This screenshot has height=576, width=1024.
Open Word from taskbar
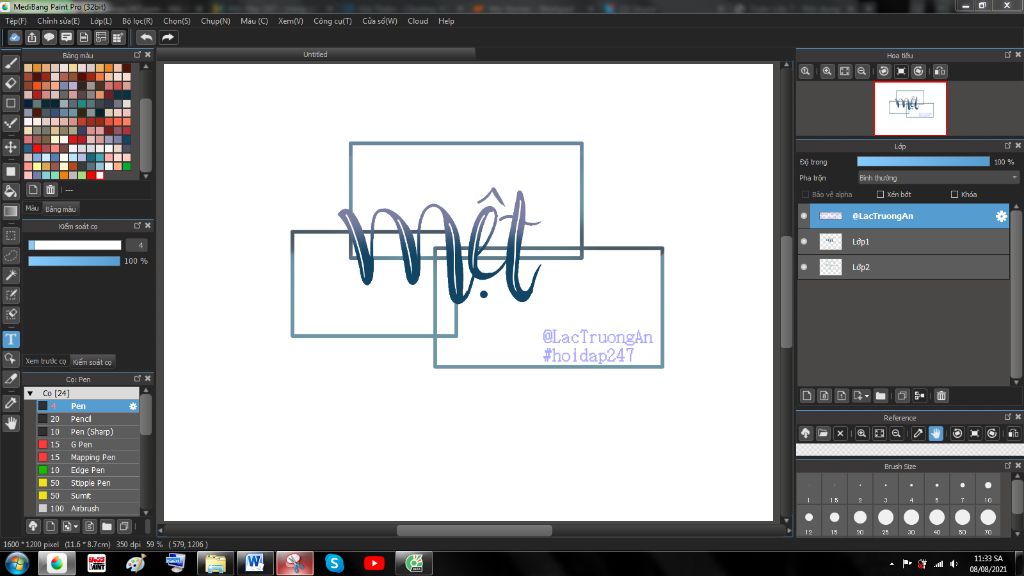pyautogui.click(x=255, y=563)
